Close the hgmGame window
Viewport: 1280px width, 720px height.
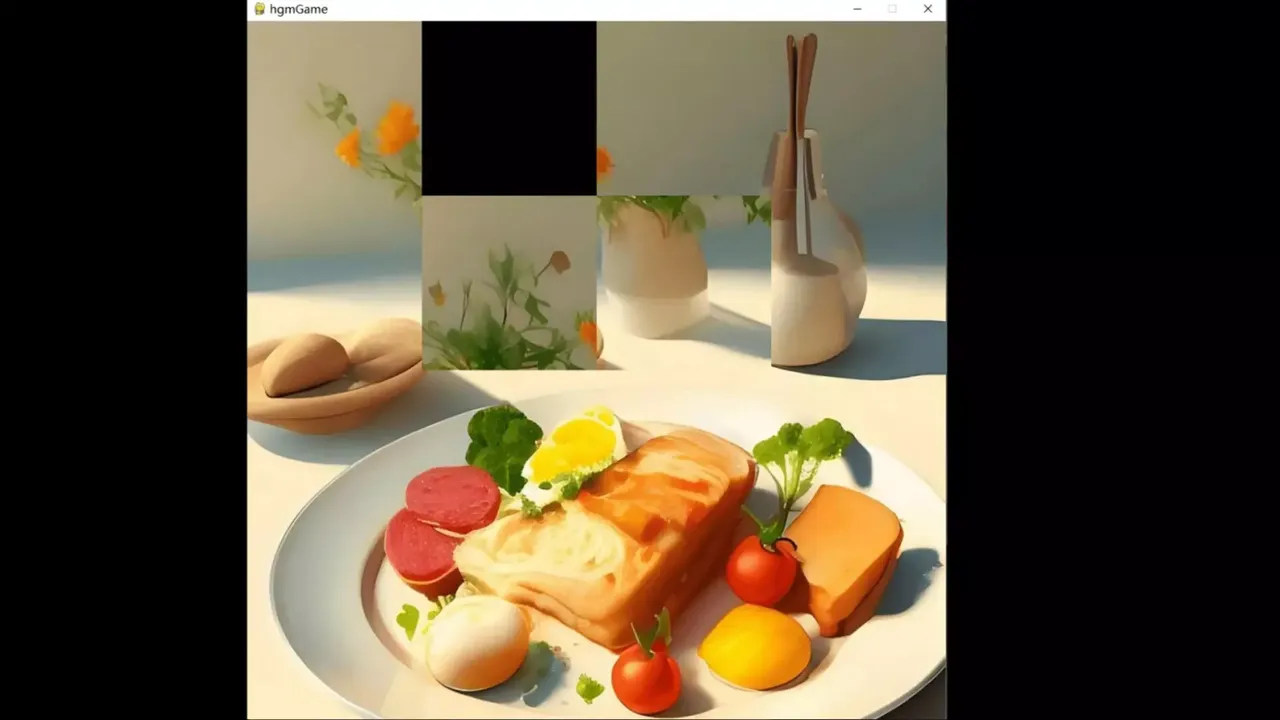point(927,9)
